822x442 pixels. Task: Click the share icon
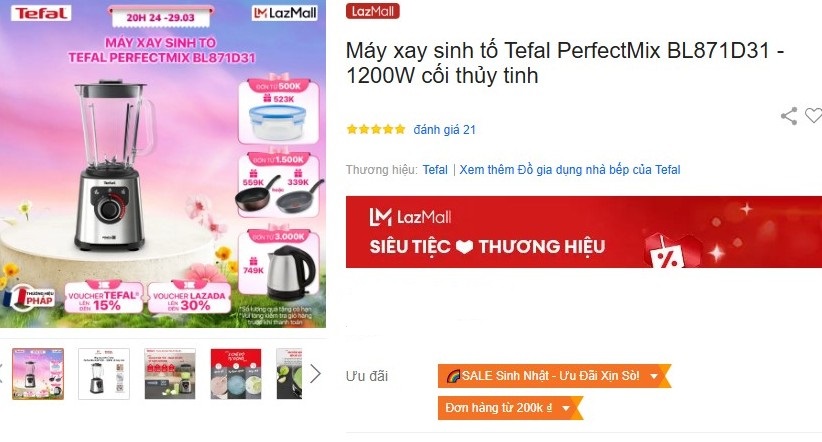click(x=789, y=116)
